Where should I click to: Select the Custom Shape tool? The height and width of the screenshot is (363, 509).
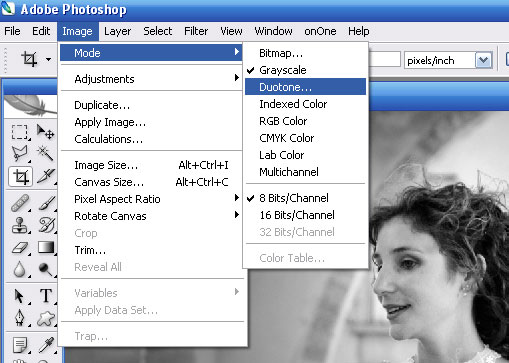(x=45, y=318)
